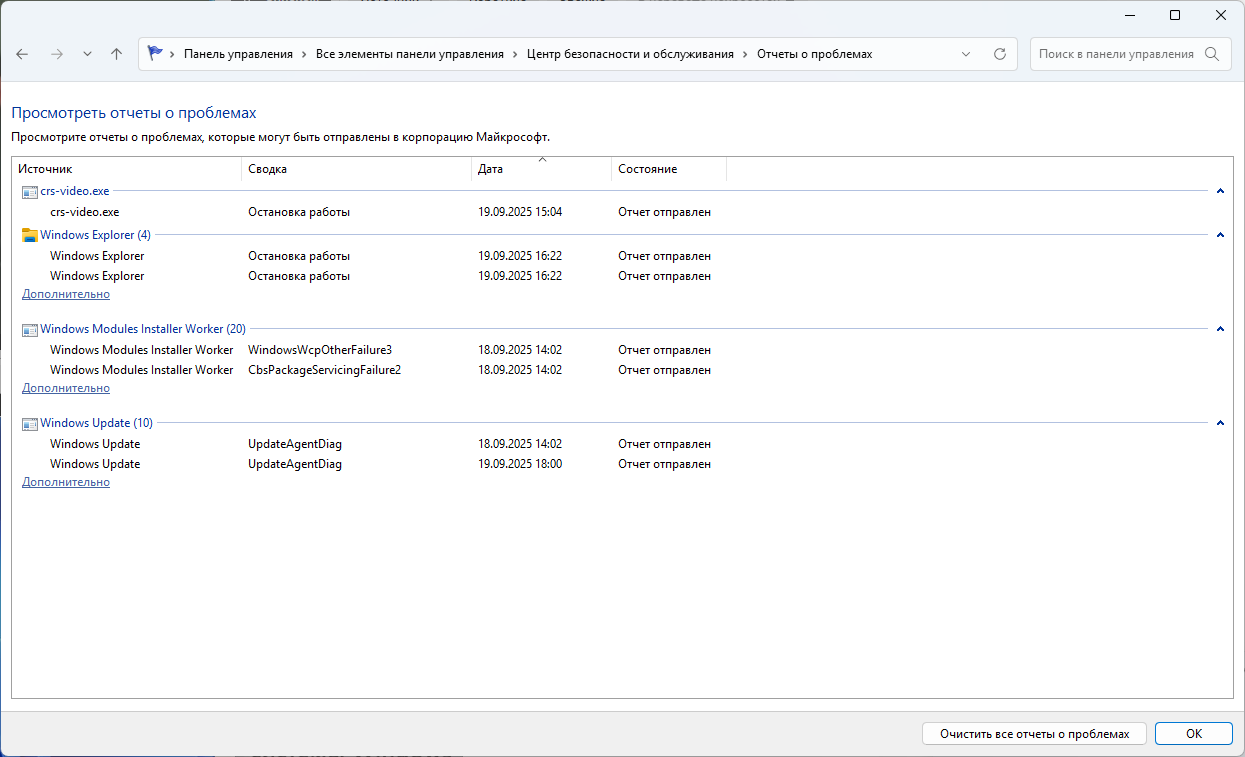This screenshot has width=1245, height=757.
Task: Select the WindowsWcpOtherFailure3 report row
Action: pos(320,350)
